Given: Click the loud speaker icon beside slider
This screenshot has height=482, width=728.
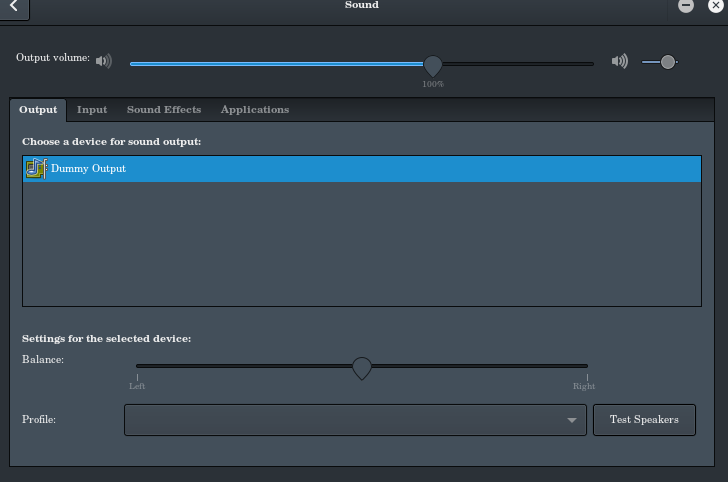Looking at the screenshot, I should (620, 61).
